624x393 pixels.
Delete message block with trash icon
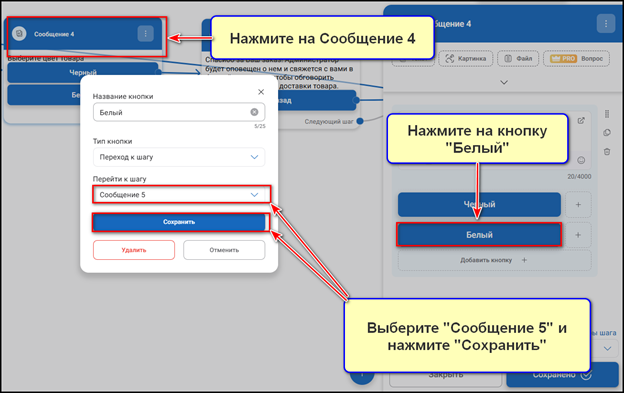click(607, 152)
